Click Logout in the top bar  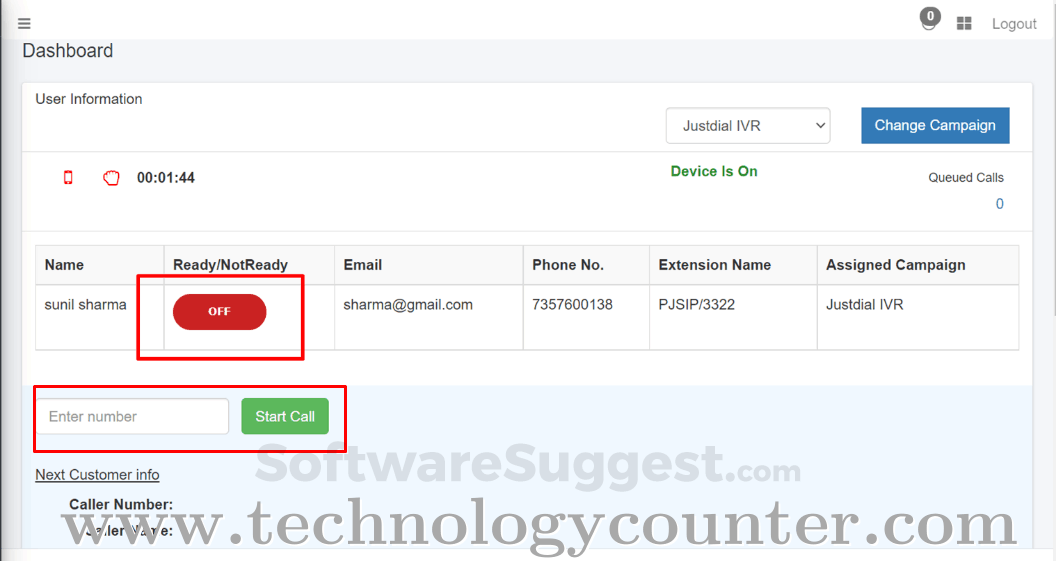(1014, 24)
